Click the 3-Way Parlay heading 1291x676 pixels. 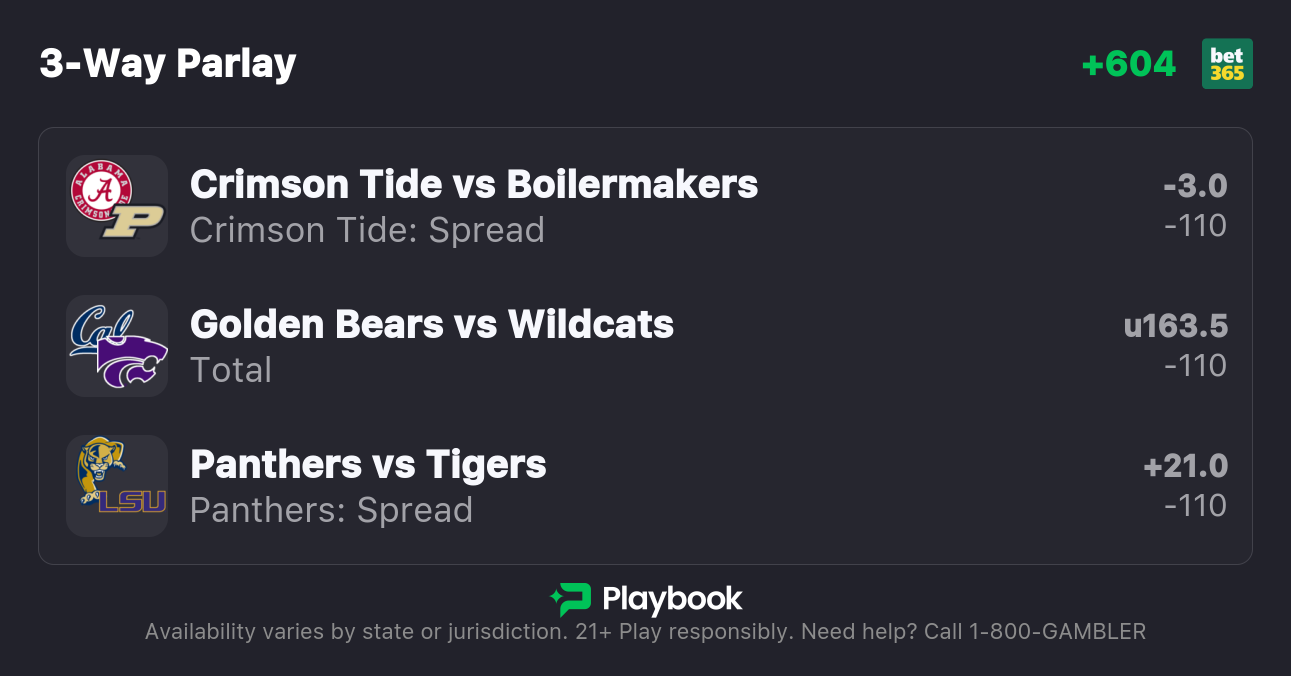pyautogui.click(x=168, y=64)
